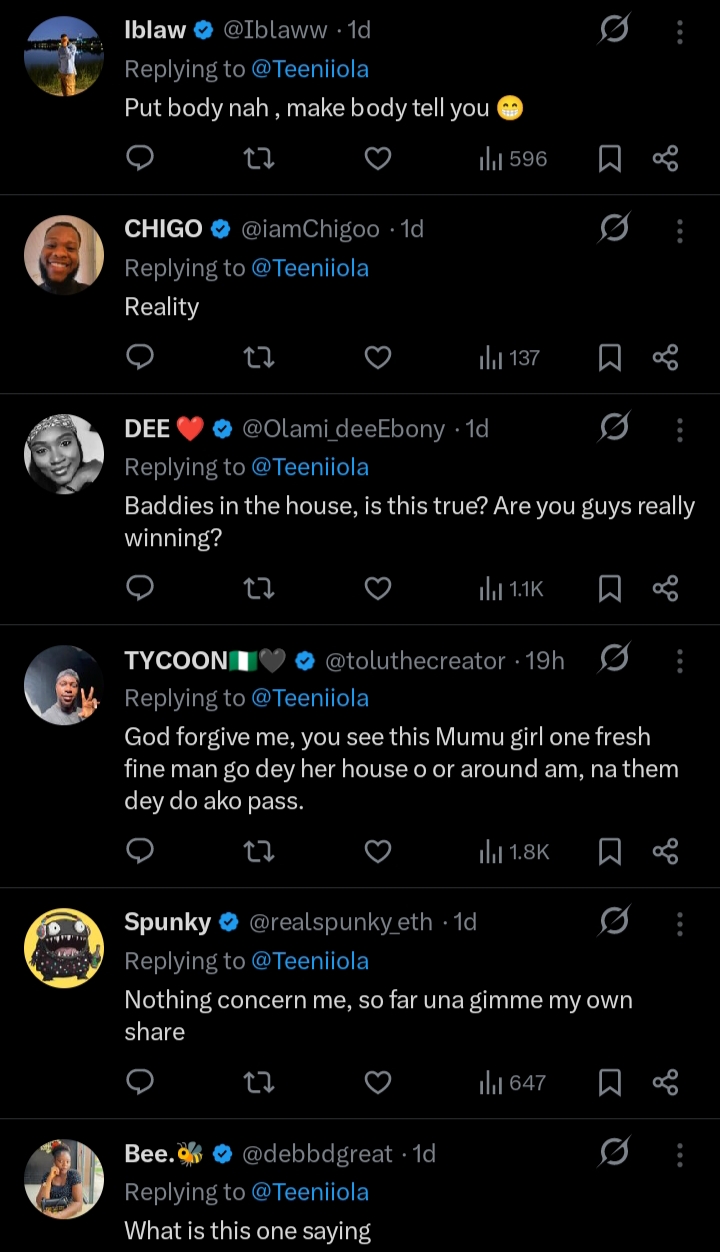Tap DEE's black-and-white profile picture
Image resolution: width=720 pixels, height=1252 pixels.
click(x=64, y=454)
